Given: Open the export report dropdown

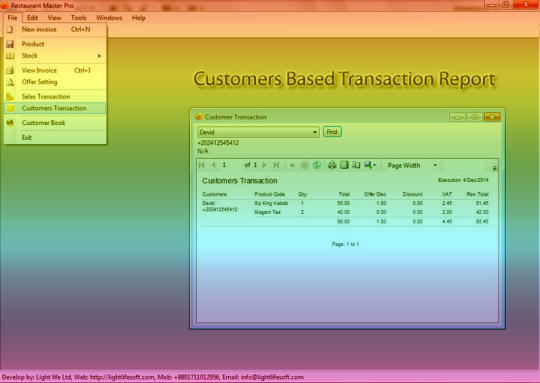Looking at the screenshot, I should coord(370,165).
